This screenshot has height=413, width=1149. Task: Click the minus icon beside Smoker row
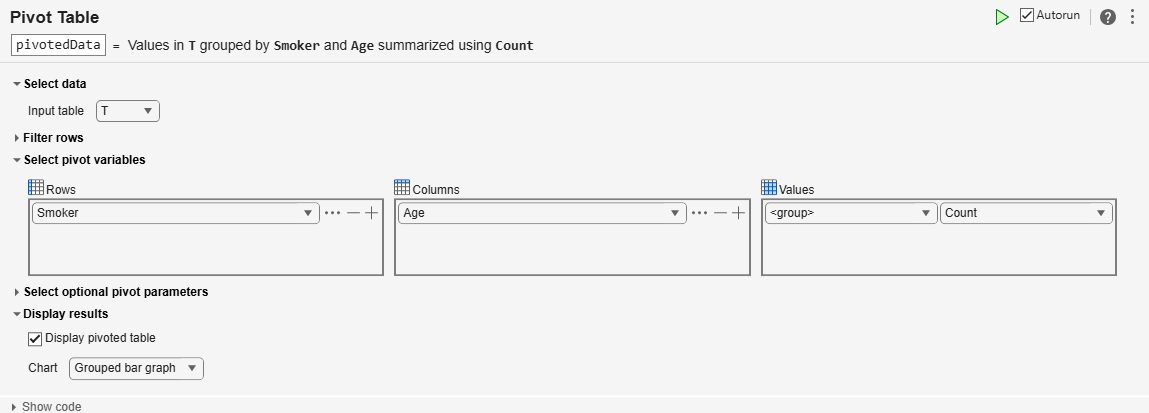coord(353,213)
